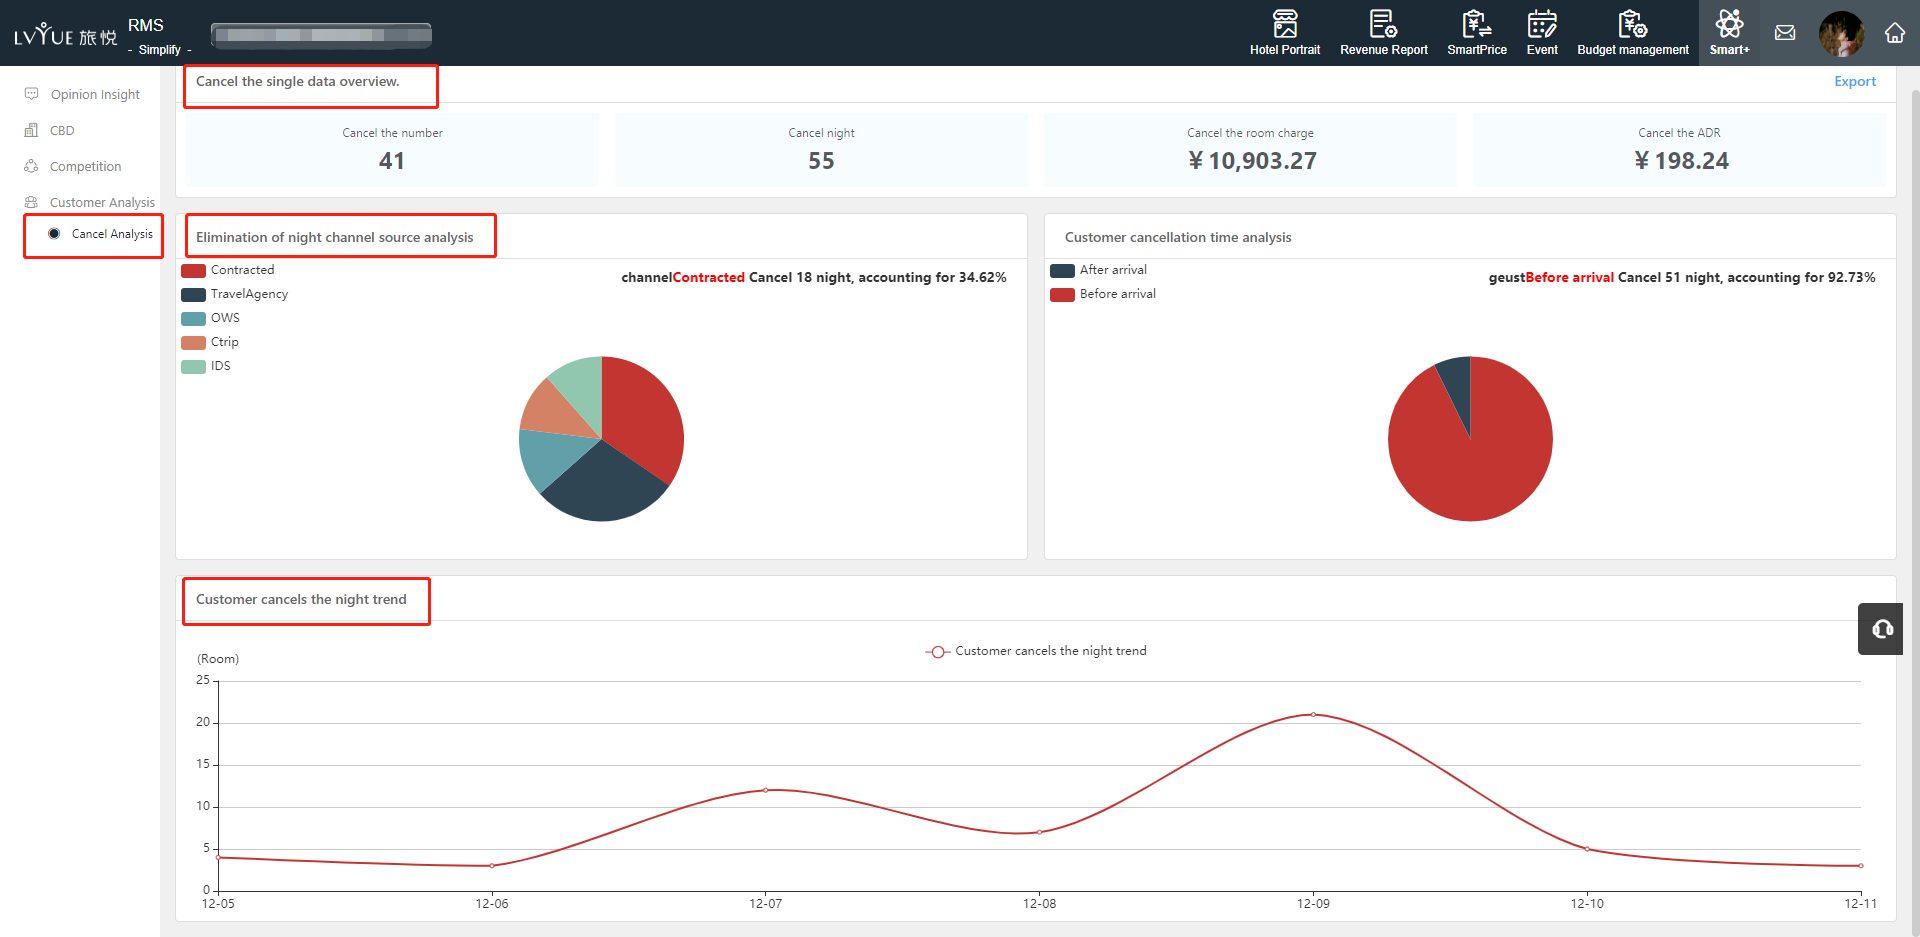1920x937 pixels.
Task: Toggle Contracted legend in channel chart
Action: [228, 270]
